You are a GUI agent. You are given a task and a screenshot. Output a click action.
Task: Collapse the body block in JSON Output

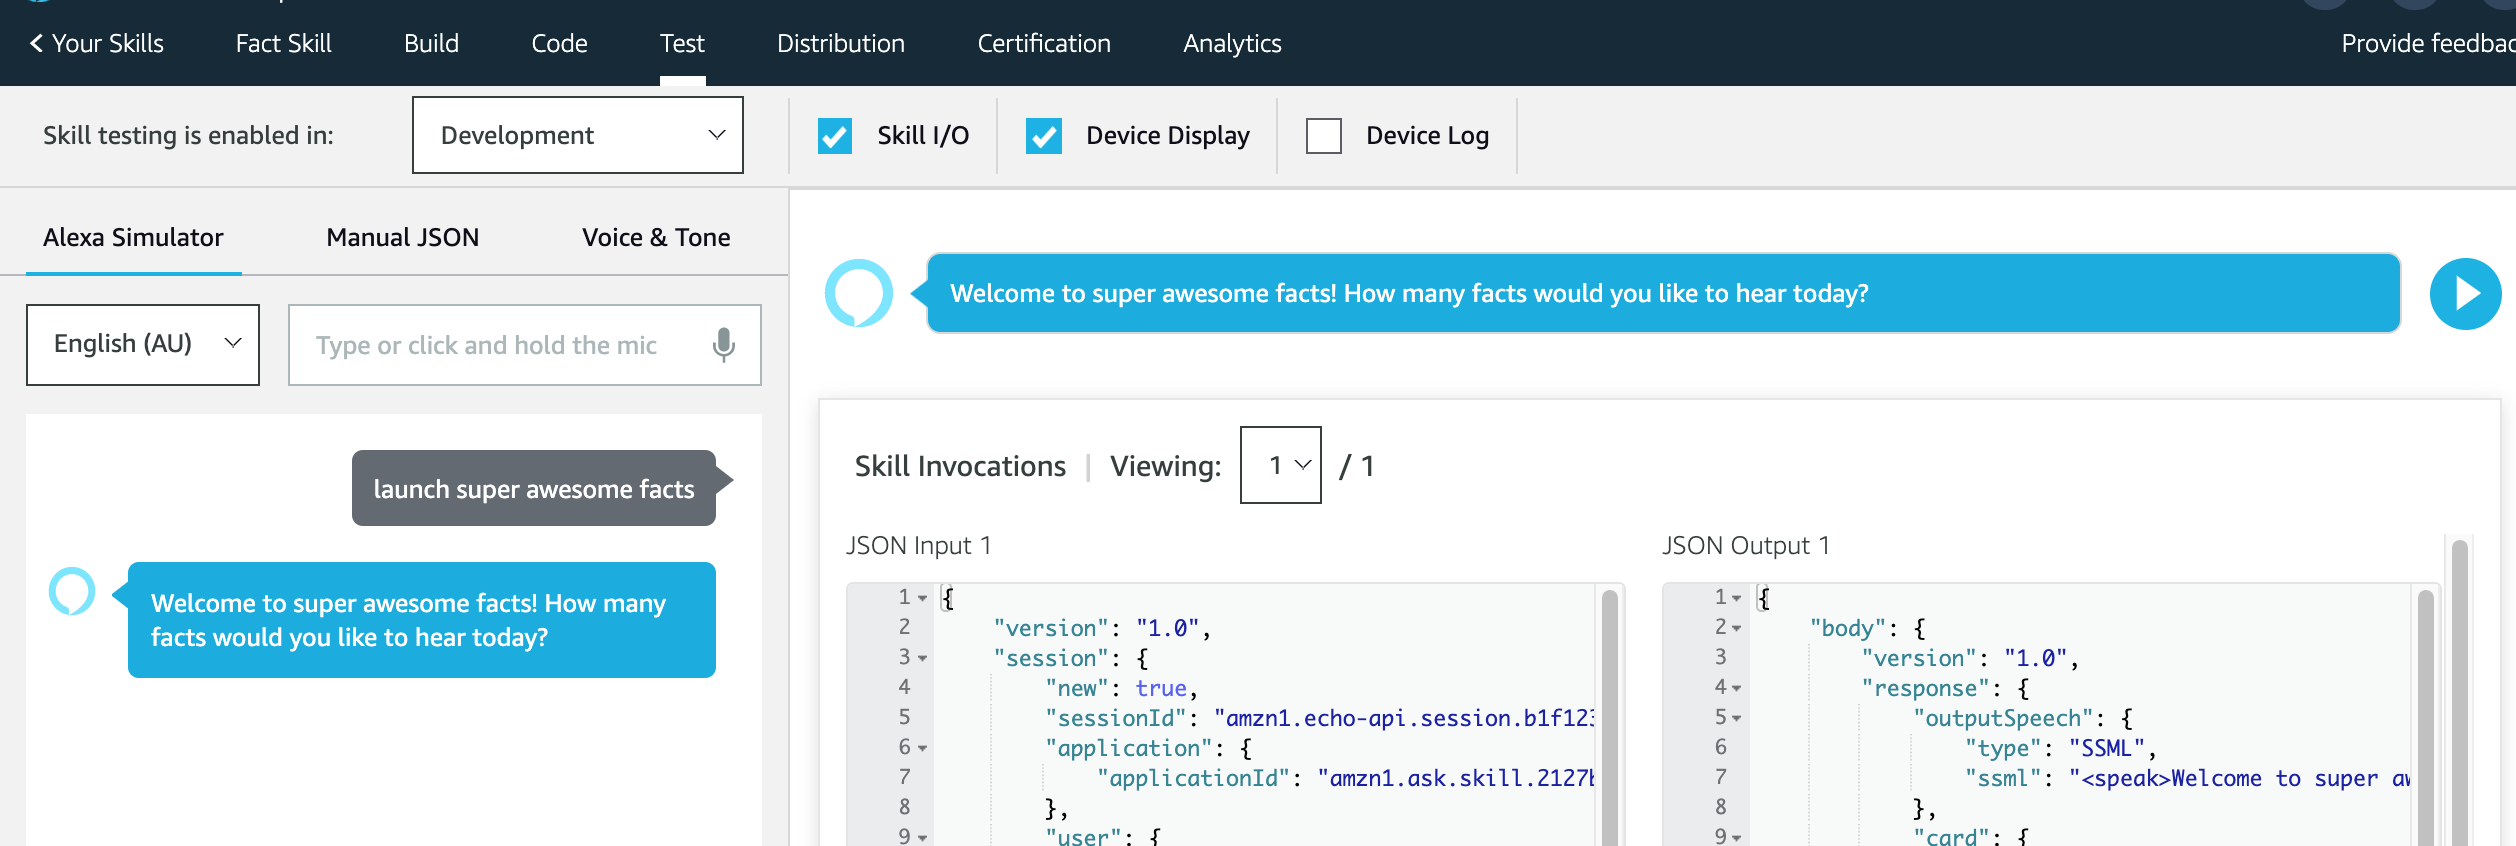click(1737, 628)
